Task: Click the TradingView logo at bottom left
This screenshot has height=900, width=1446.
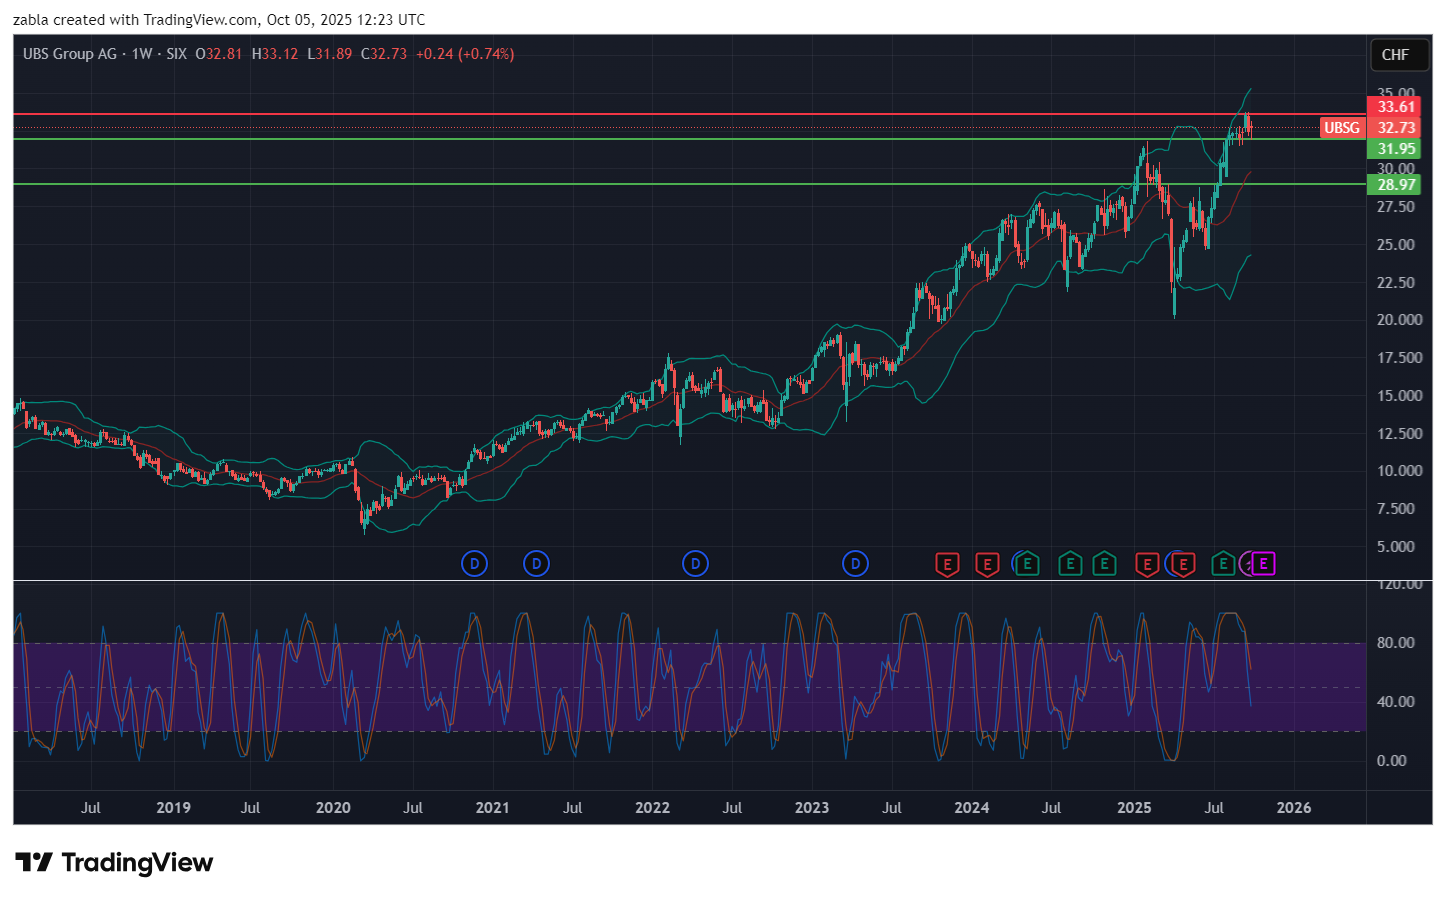Action: (x=114, y=862)
